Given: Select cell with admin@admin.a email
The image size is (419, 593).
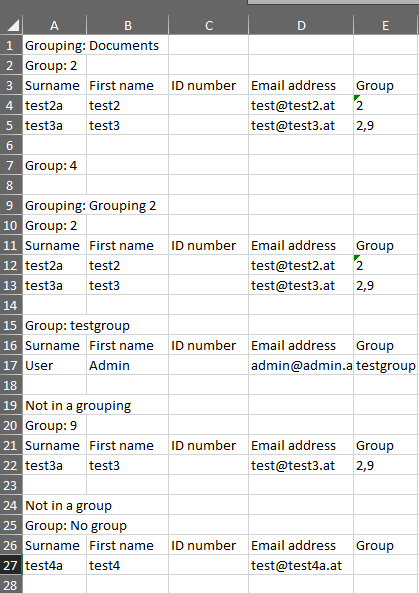Looking at the screenshot, I should tap(301, 365).
